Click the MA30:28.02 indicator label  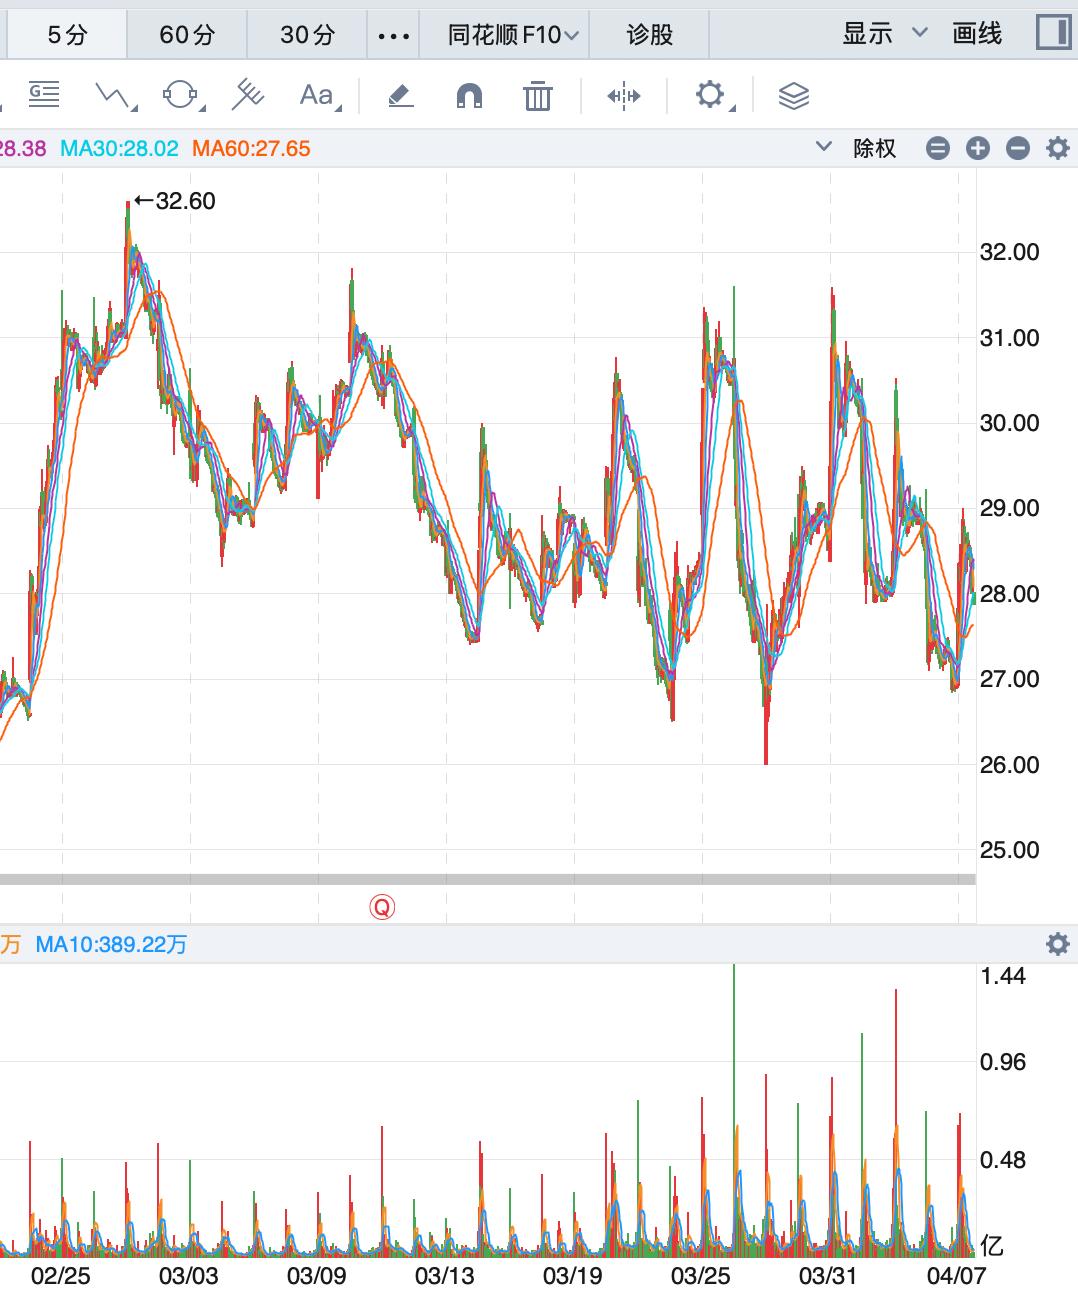click(x=119, y=149)
